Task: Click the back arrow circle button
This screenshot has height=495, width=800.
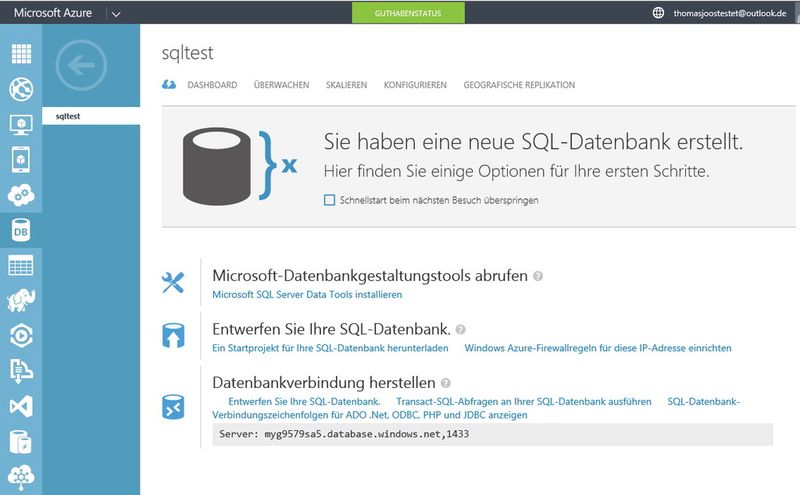Action: point(81,65)
